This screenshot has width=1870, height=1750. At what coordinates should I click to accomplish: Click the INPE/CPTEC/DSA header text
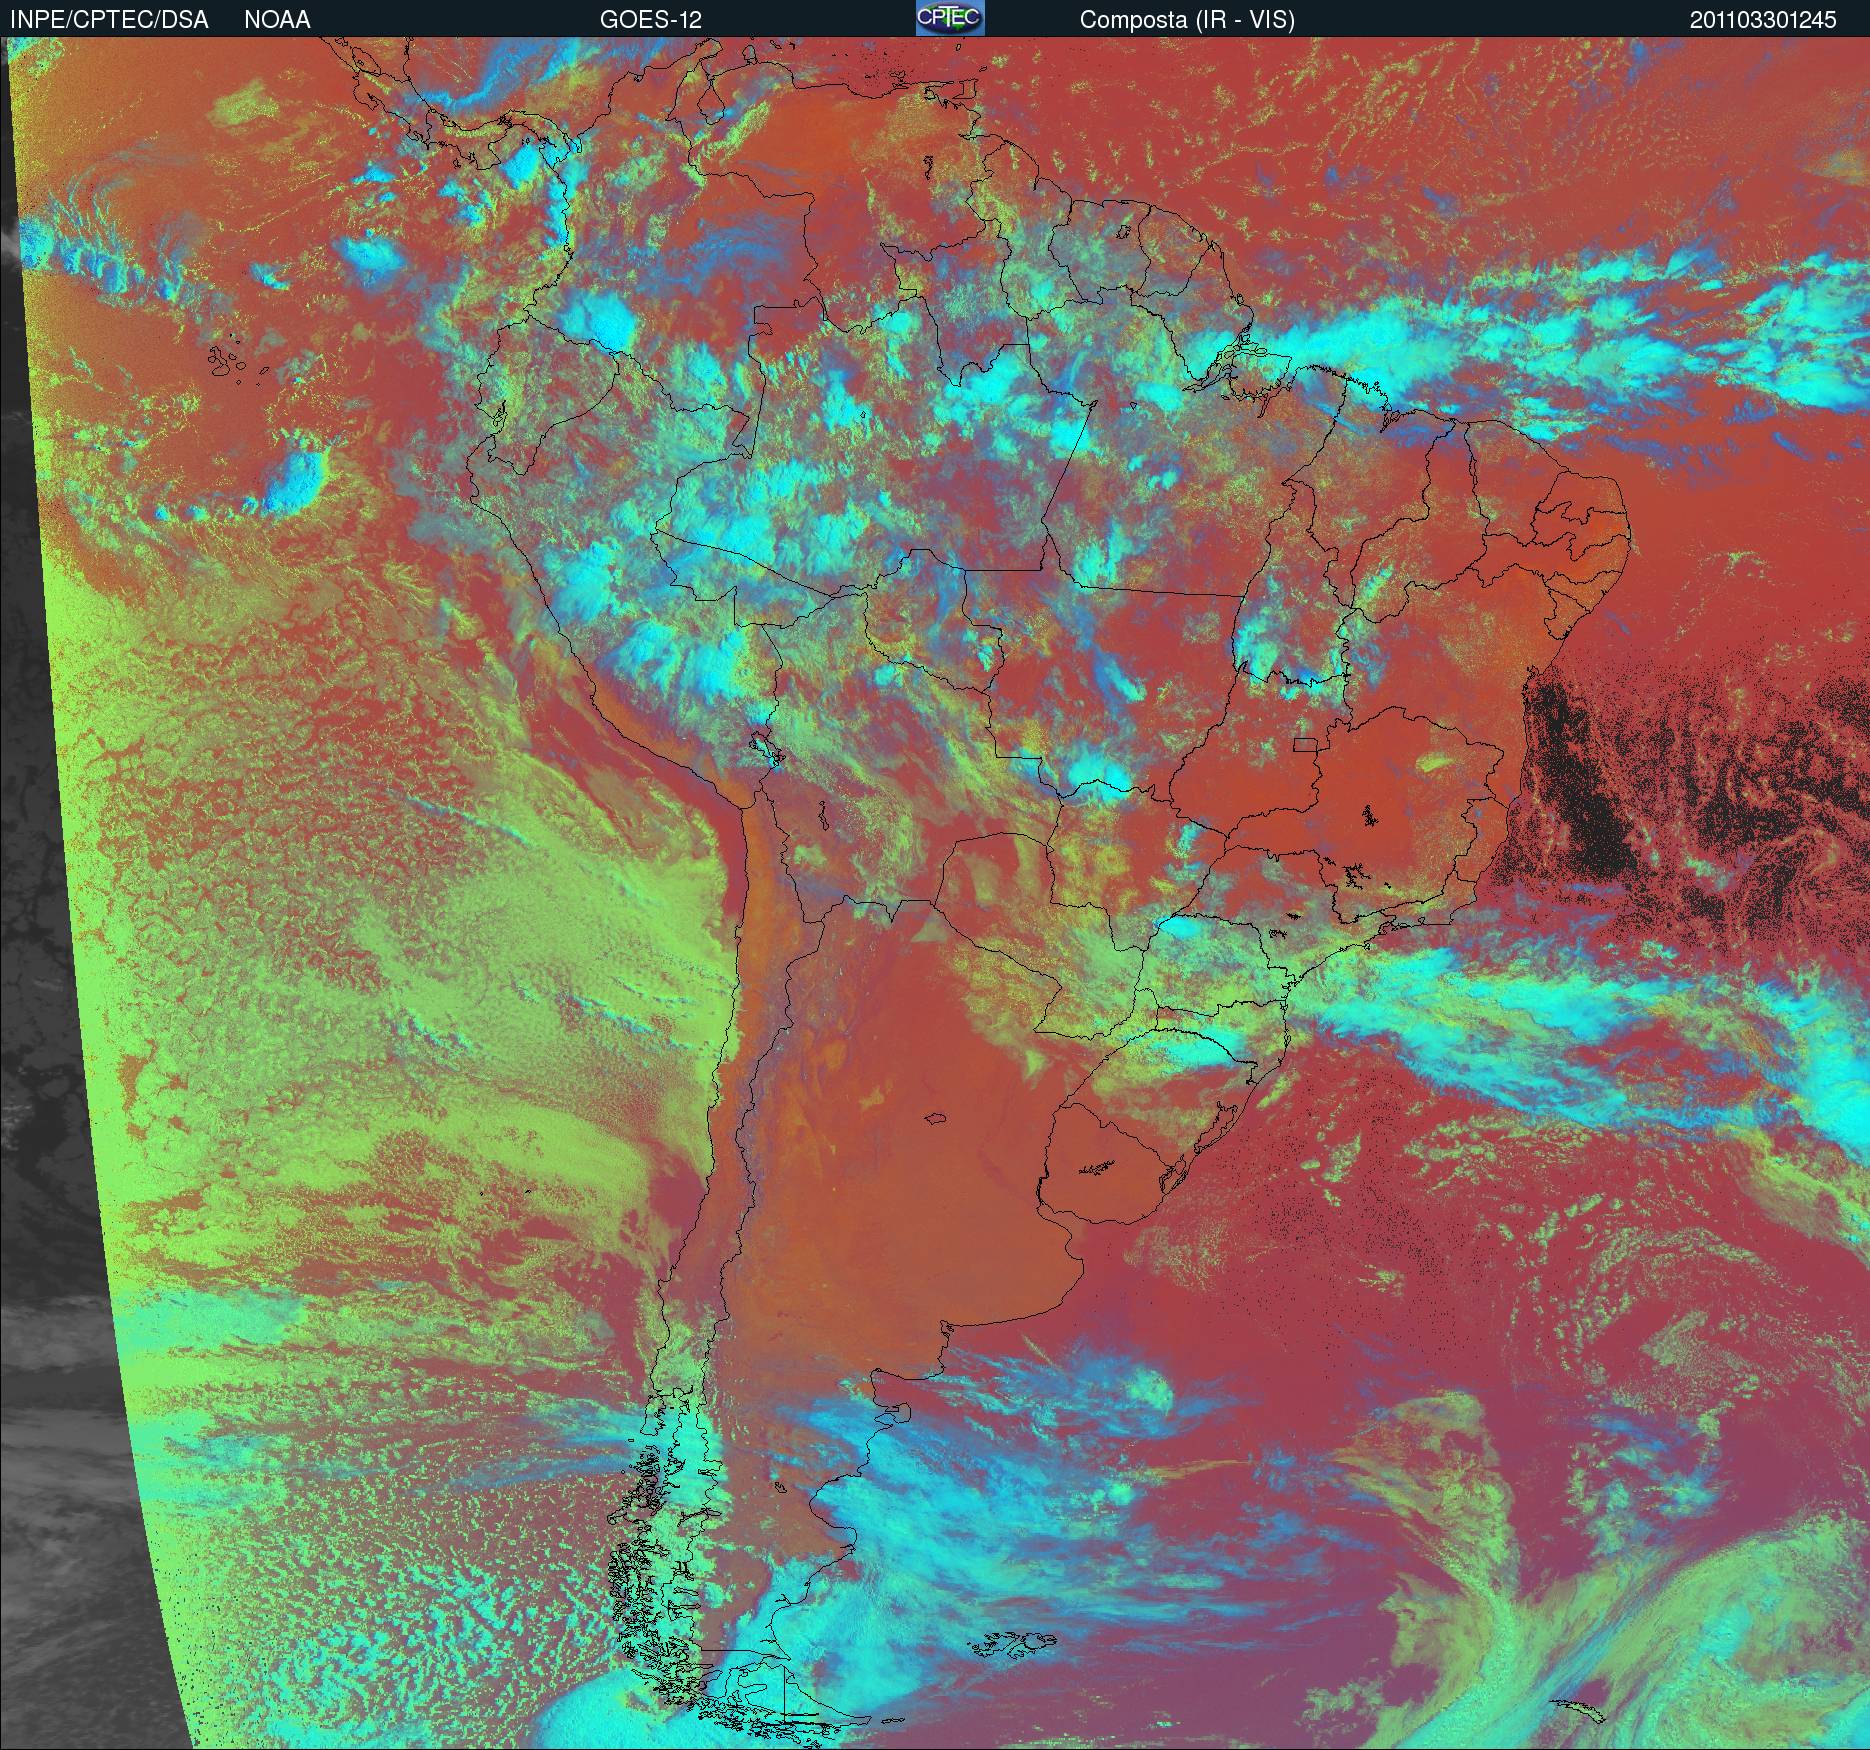[x=109, y=20]
